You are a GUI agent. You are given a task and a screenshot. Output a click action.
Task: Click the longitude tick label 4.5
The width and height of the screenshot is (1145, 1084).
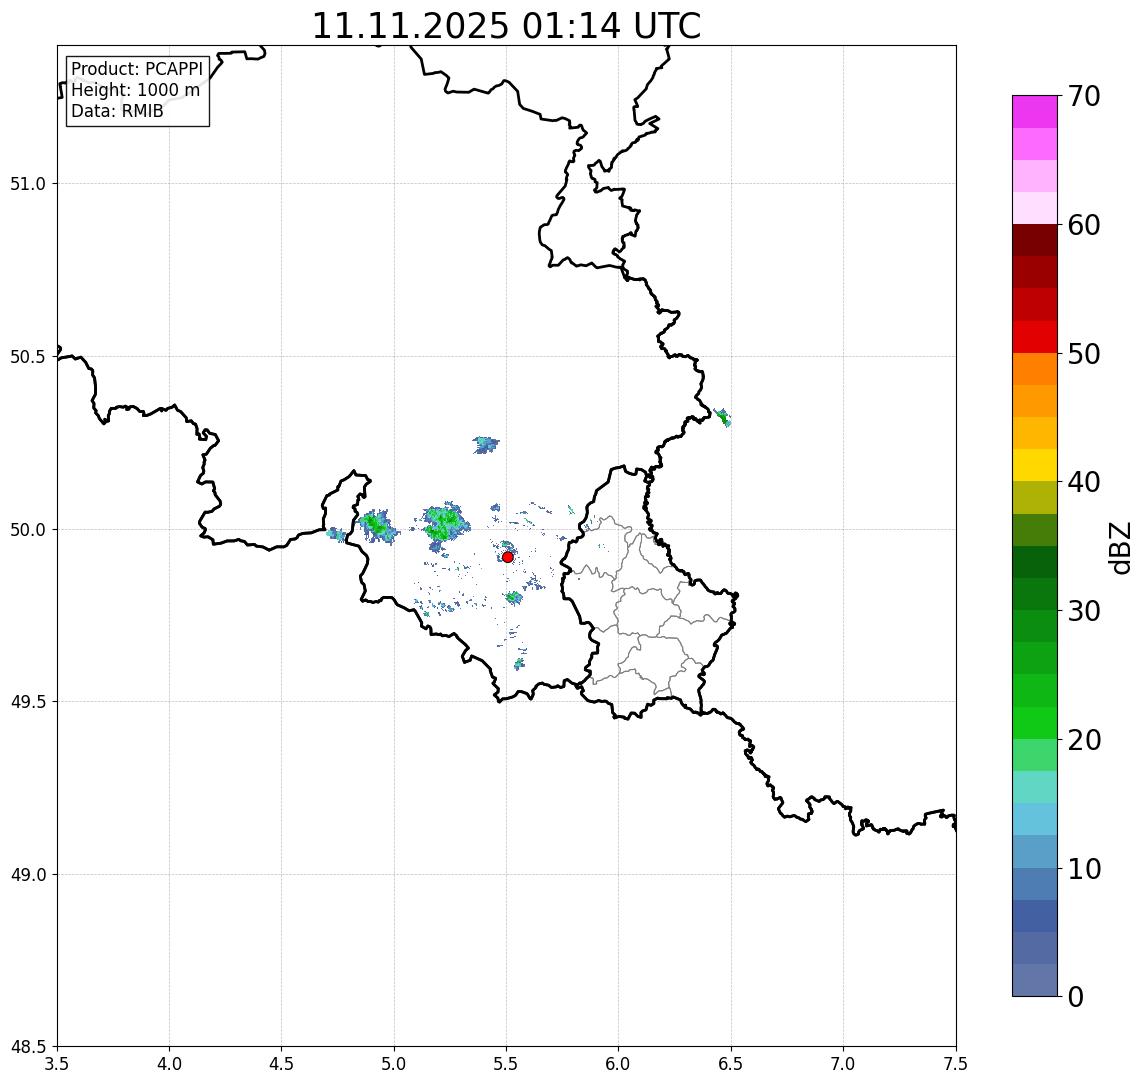[282, 1064]
